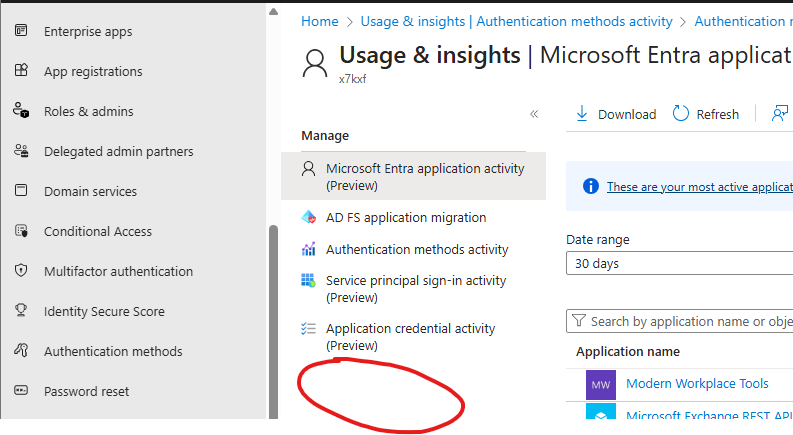Go to Authentication methods
The image size is (793, 435).
113,351
